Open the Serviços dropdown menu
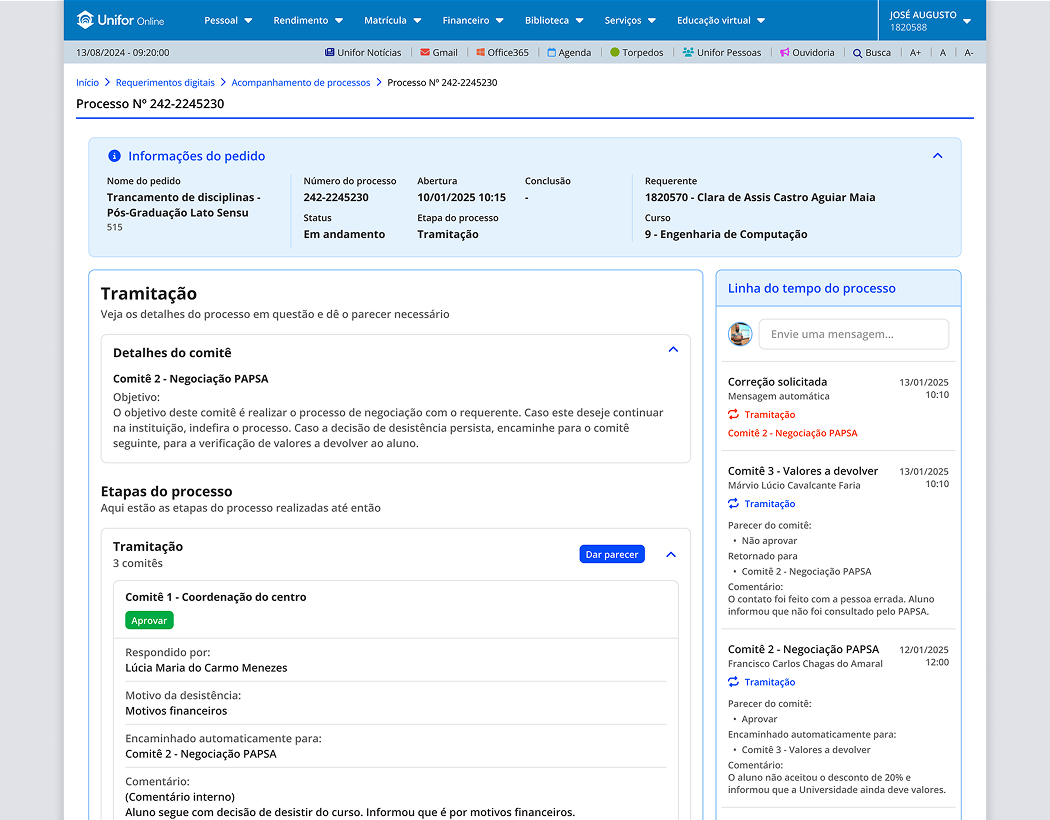Screen dimensions: 1050x820 click(x=630, y=20)
